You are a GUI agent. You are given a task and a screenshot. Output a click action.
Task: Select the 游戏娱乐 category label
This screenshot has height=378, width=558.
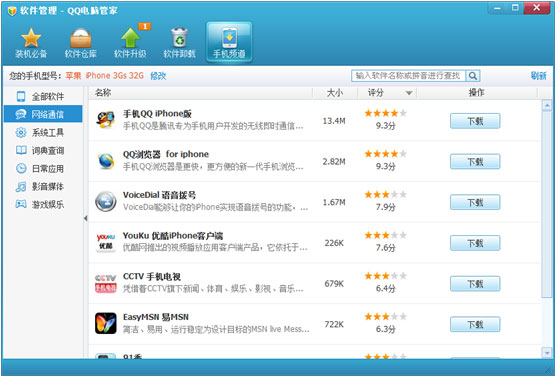[x=48, y=205]
